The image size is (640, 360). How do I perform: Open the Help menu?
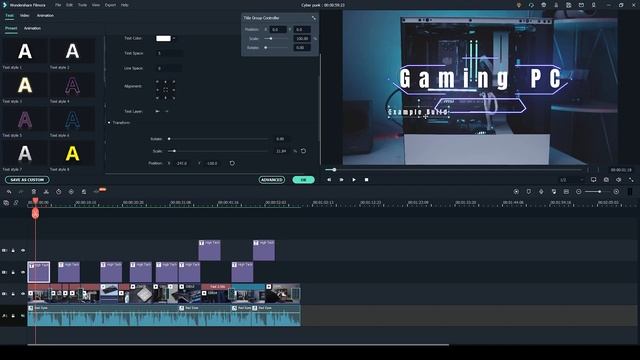[124, 5]
